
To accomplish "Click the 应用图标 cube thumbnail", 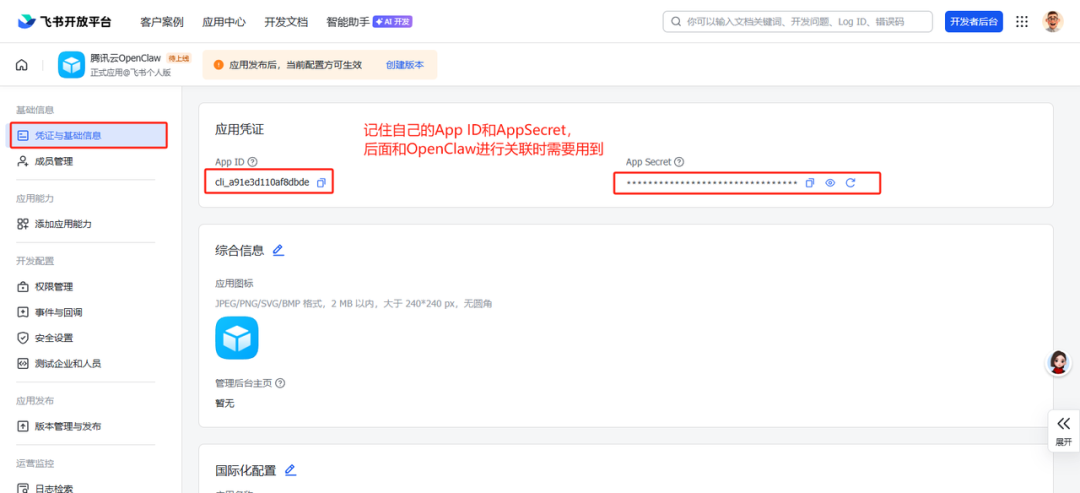I will tap(237, 338).
